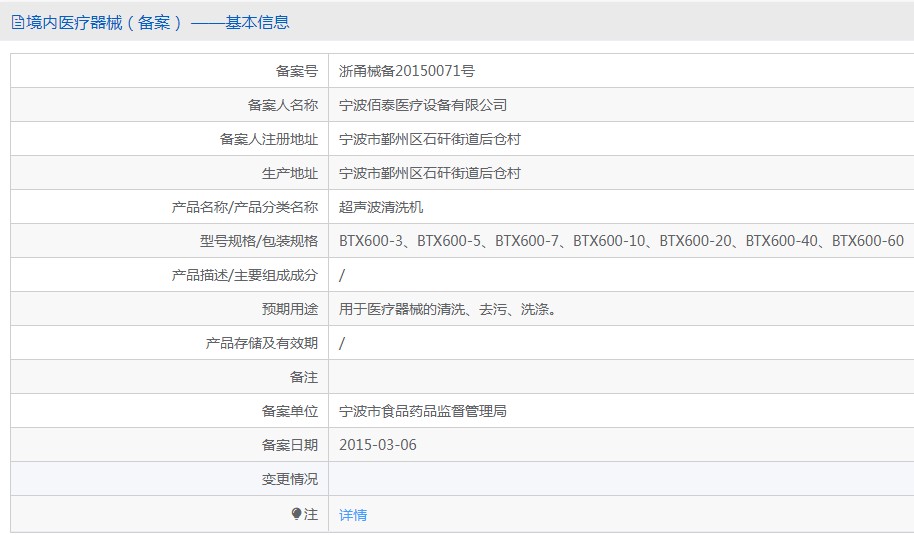914x535 pixels.
Task: Click the slash value in 产品存储及有效期 row
Action: pos(342,343)
